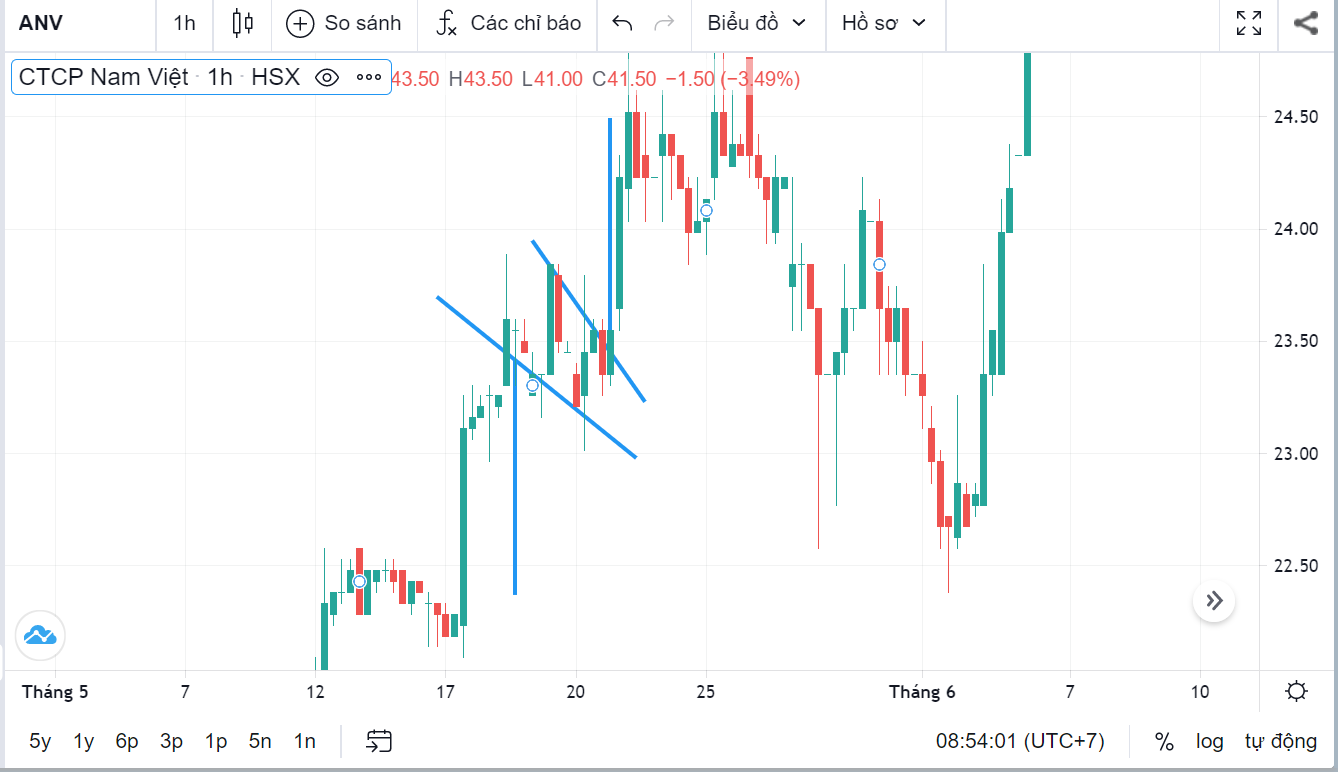Click the marker circle near 23.85 price
This screenshot has height=772, width=1338.
point(879,264)
